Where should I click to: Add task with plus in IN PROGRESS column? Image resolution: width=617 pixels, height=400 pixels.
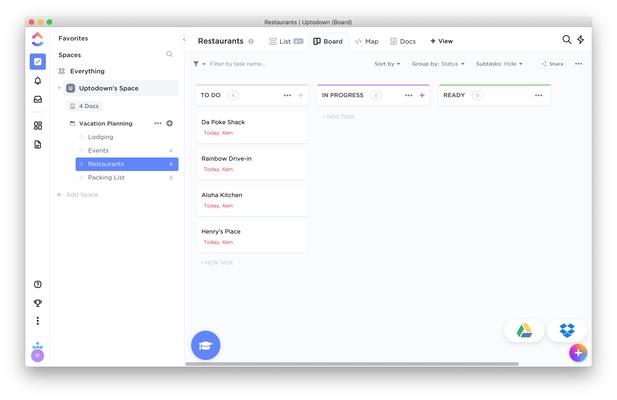coord(422,95)
